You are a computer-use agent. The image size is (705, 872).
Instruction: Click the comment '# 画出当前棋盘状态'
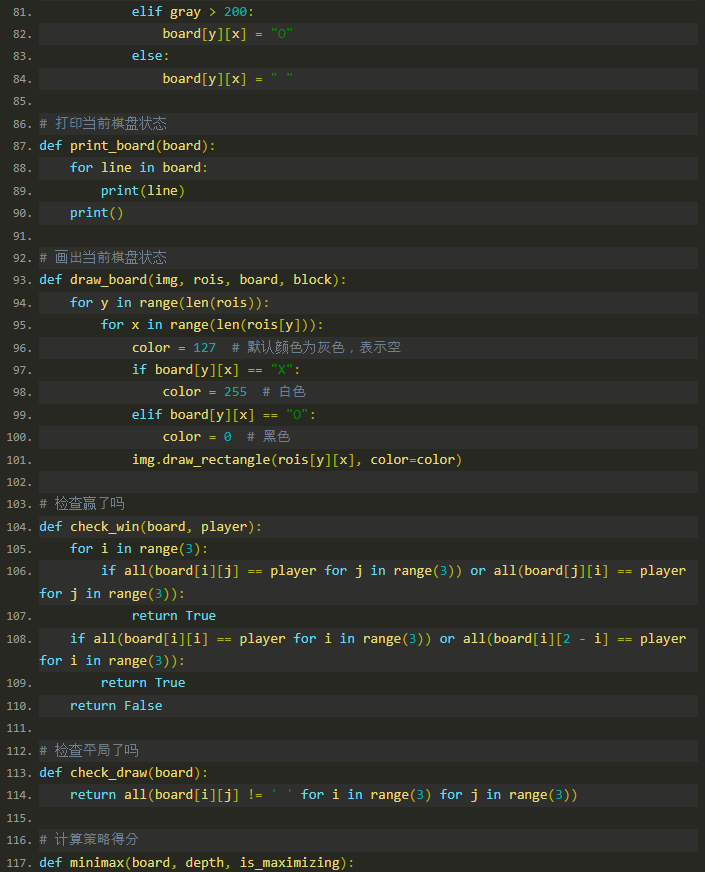[103, 257]
